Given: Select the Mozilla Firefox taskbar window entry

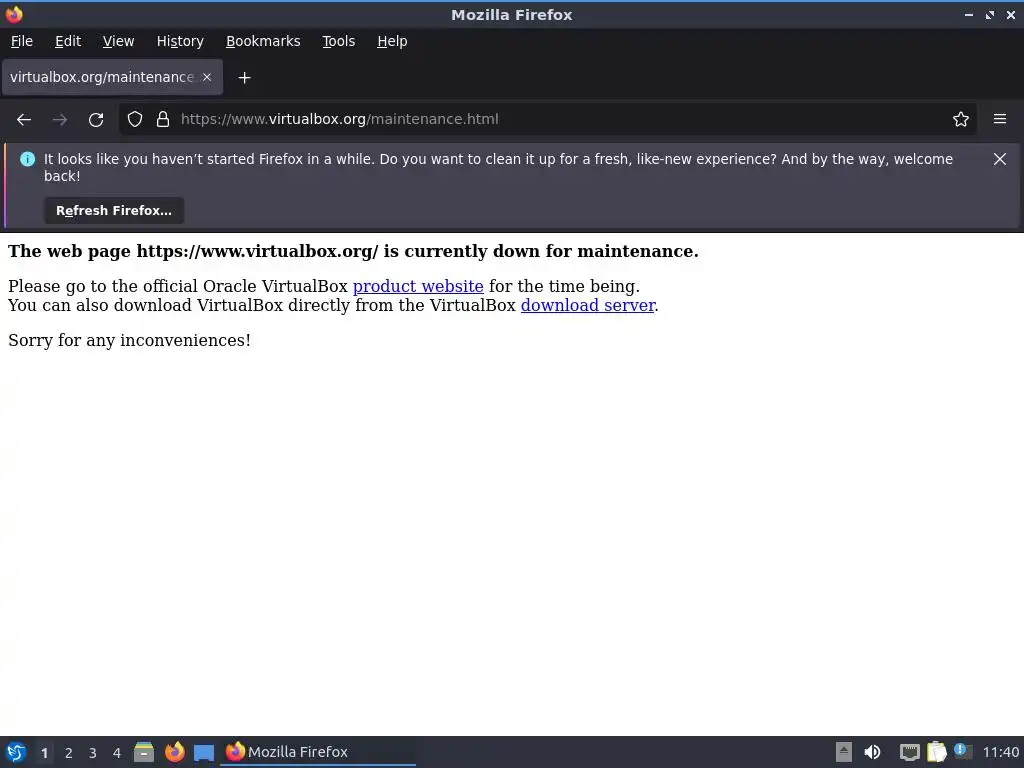Looking at the screenshot, I should click(x=318, y=752).
